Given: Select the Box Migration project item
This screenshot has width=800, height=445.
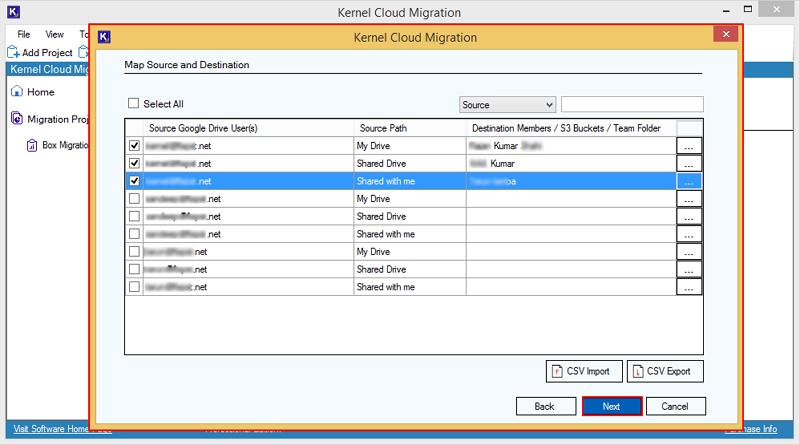Looking at the screenshot, I should 57,145.
